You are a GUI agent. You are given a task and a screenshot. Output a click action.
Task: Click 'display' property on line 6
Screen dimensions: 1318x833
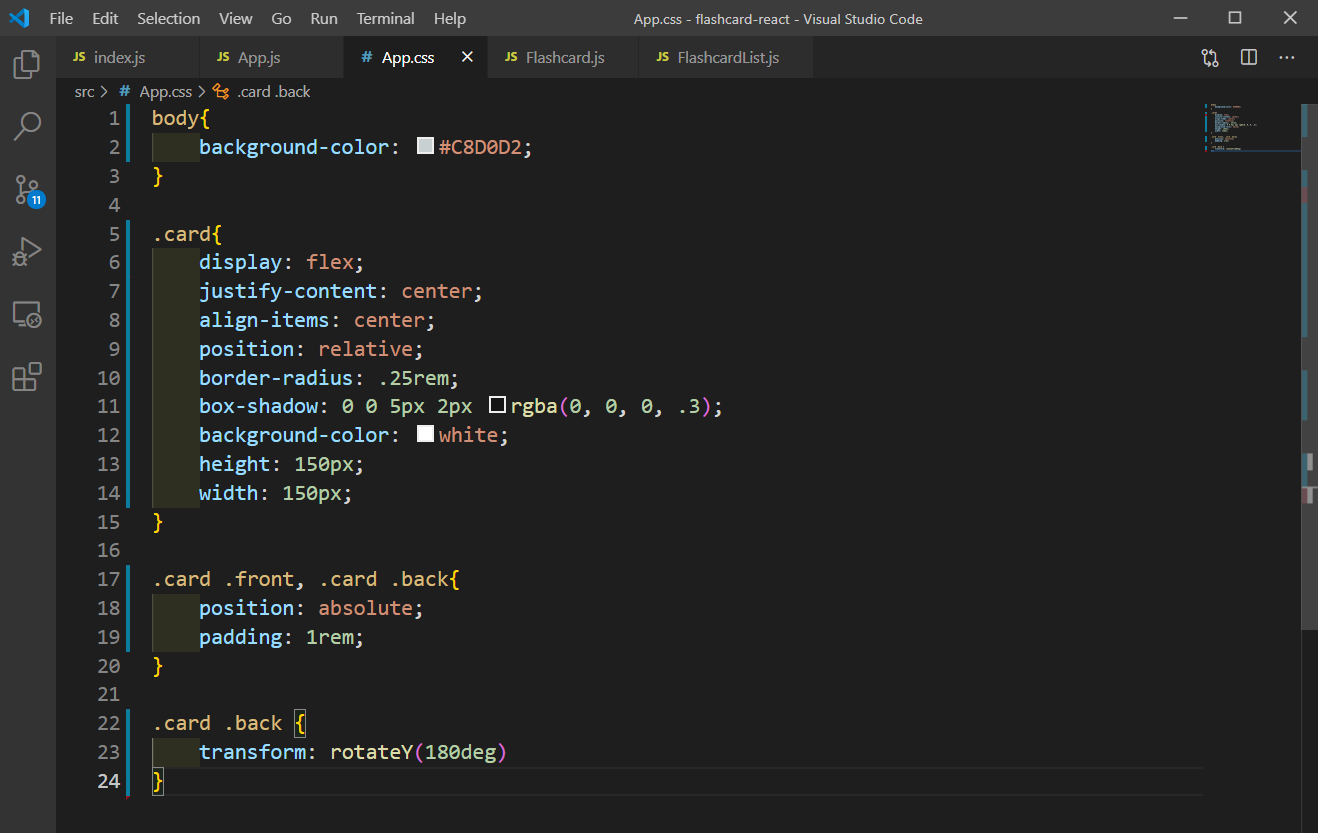coord(241,262)
